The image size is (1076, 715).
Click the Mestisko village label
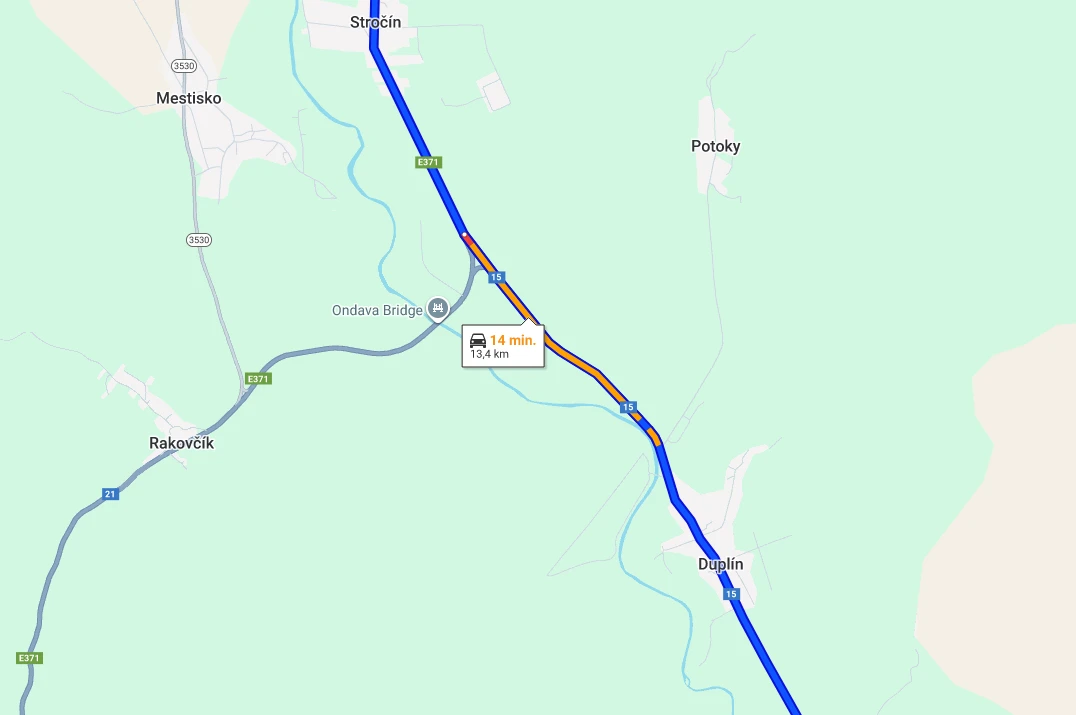(189, 98)
